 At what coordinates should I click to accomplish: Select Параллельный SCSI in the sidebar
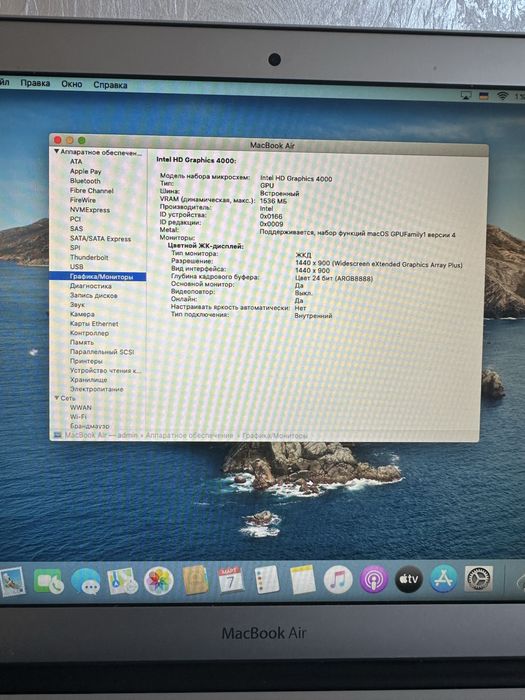(x=102, y=351)
